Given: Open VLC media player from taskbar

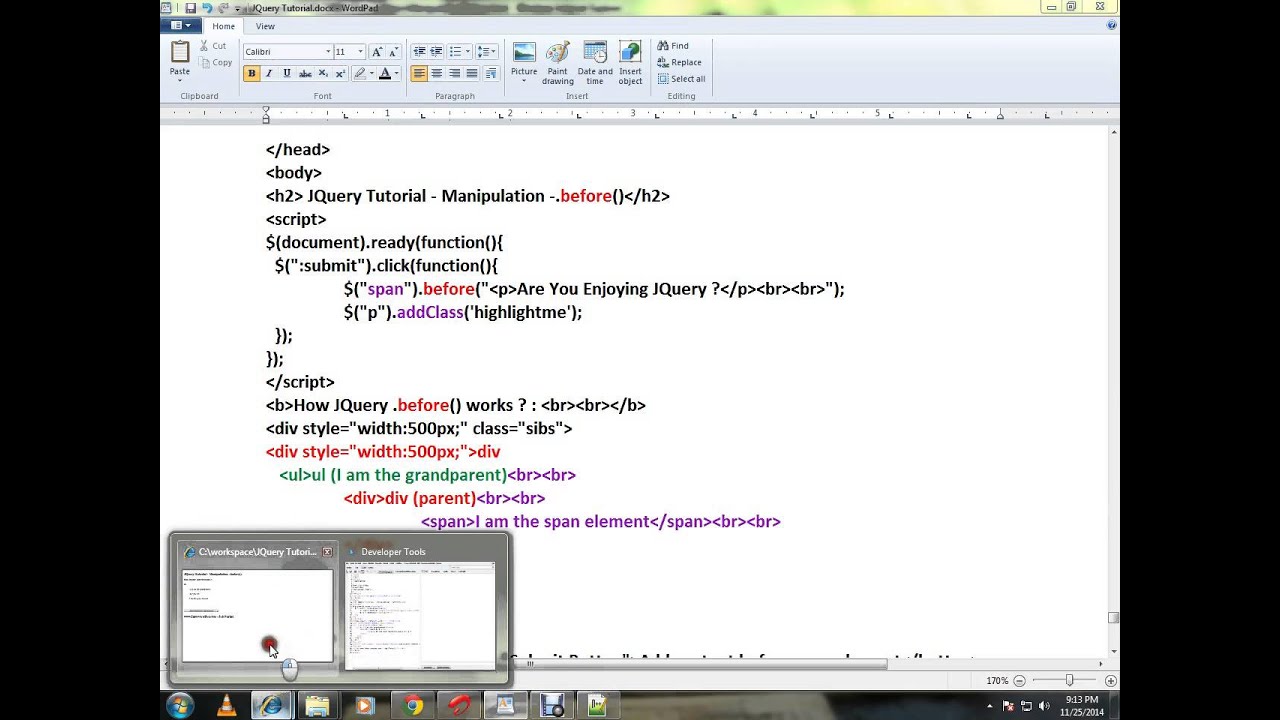Looking at the screenshot, I should 227,706.
